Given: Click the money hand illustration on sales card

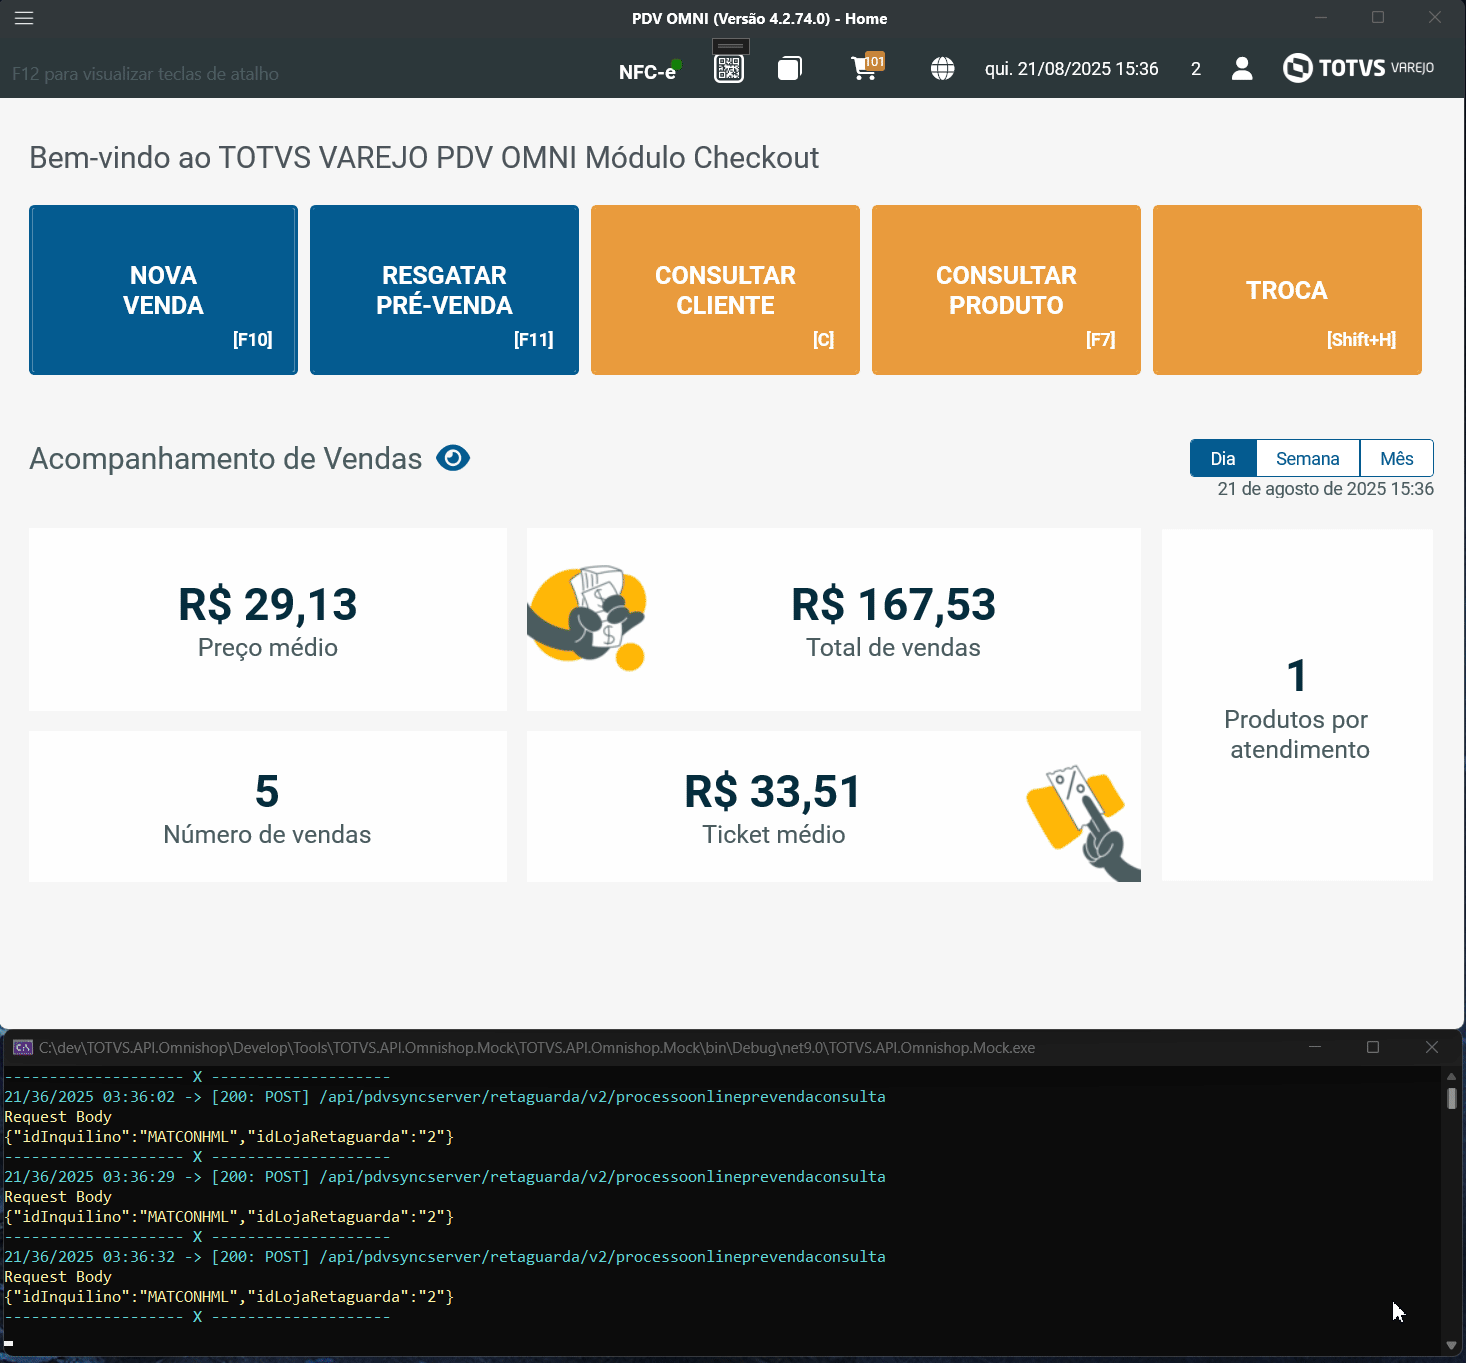Looking at the screenshot, I should pos(587,617).
